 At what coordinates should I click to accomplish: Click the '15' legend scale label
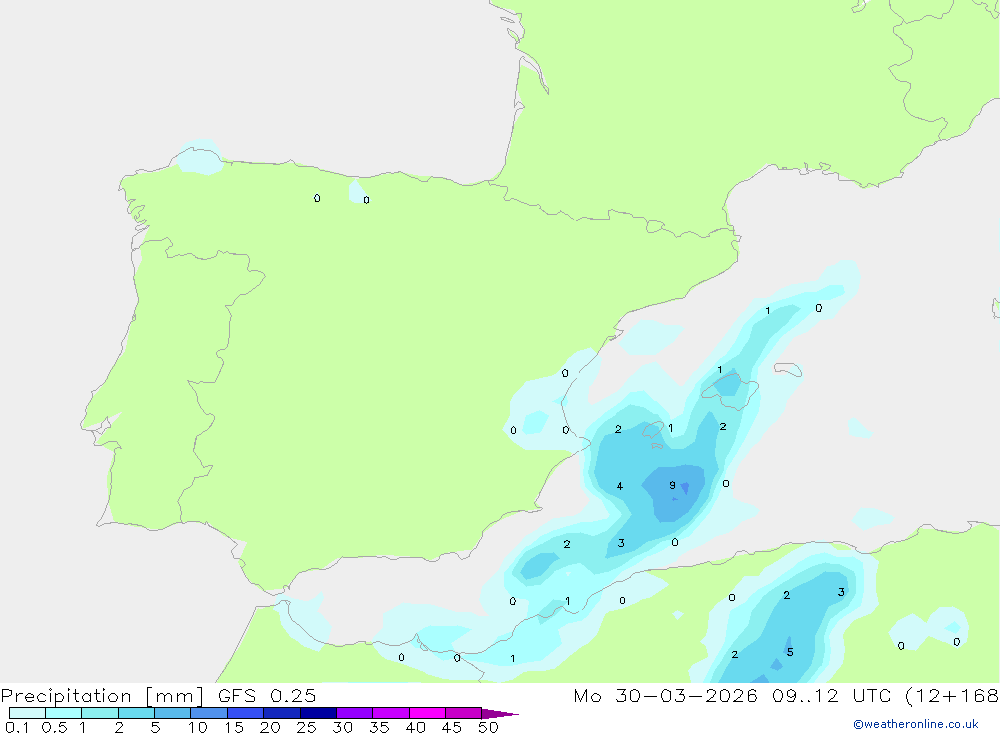click(234, 727)
